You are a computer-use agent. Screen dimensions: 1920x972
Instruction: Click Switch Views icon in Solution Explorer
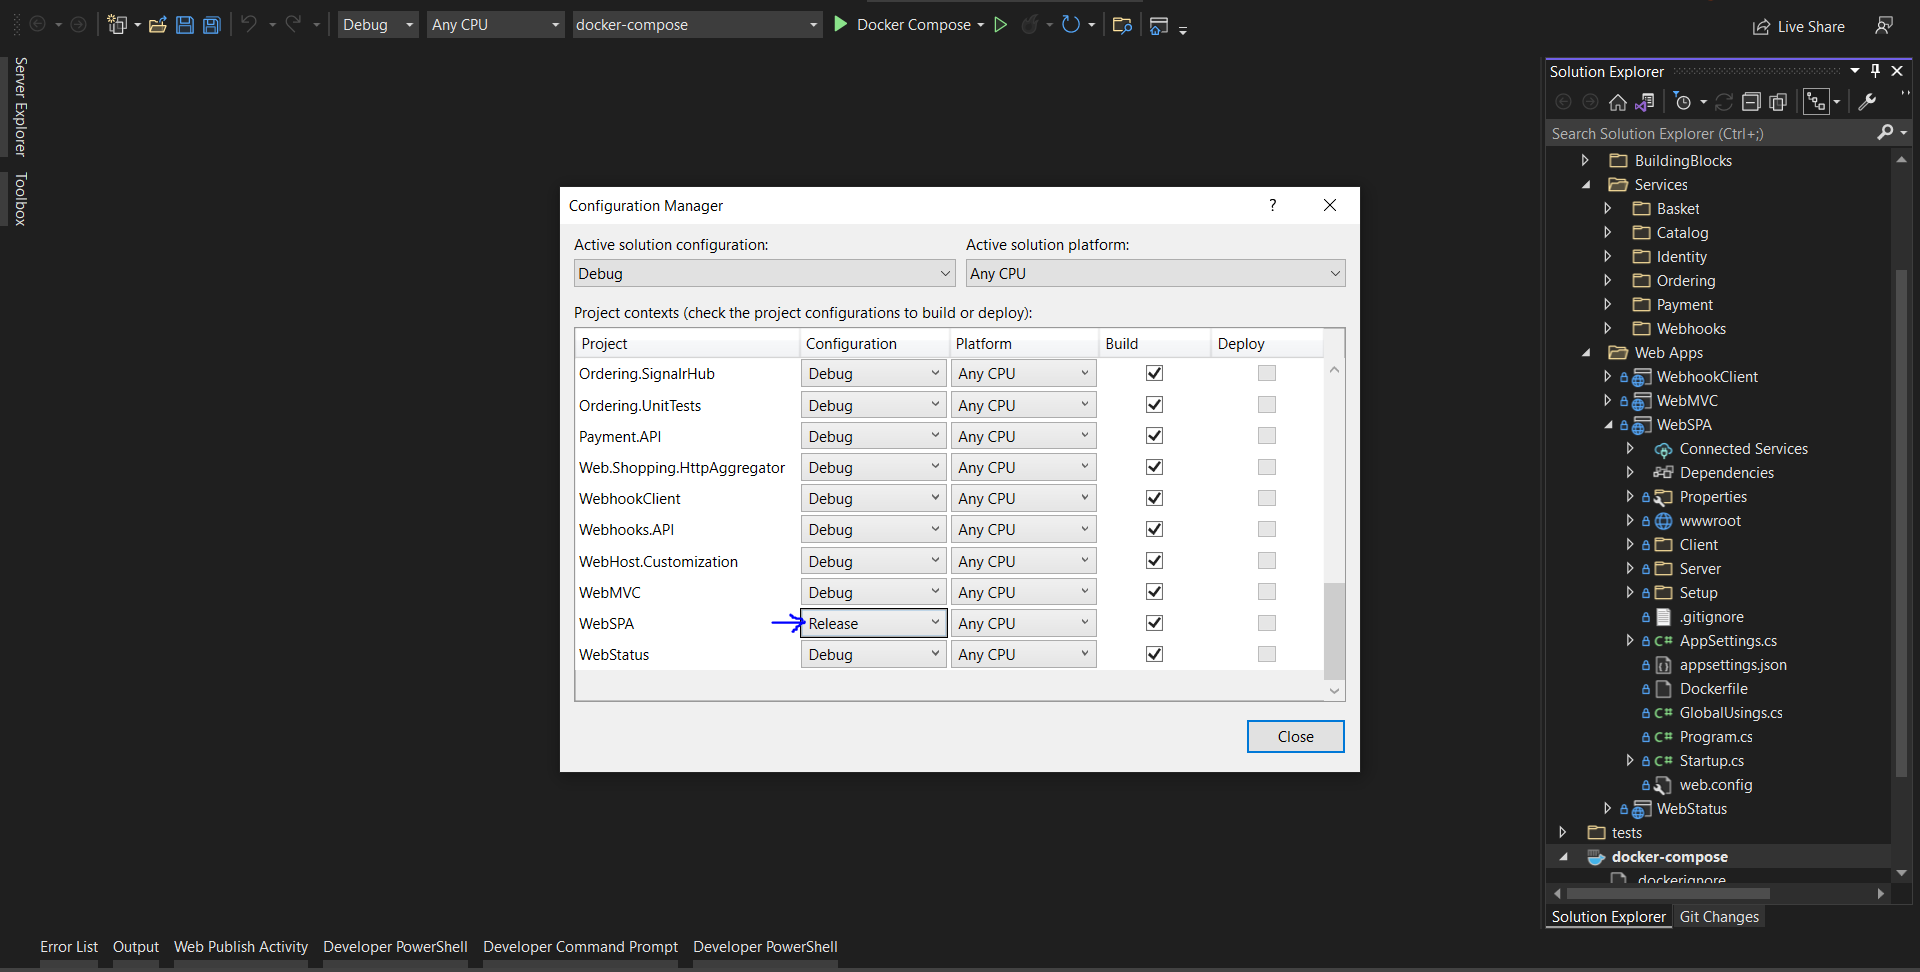point(1644,102)
